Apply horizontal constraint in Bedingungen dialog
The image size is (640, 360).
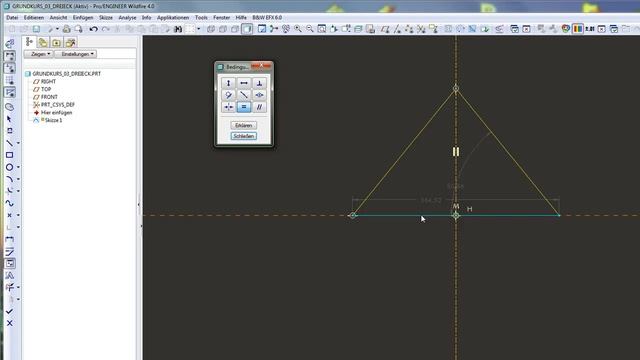[244, 83]
